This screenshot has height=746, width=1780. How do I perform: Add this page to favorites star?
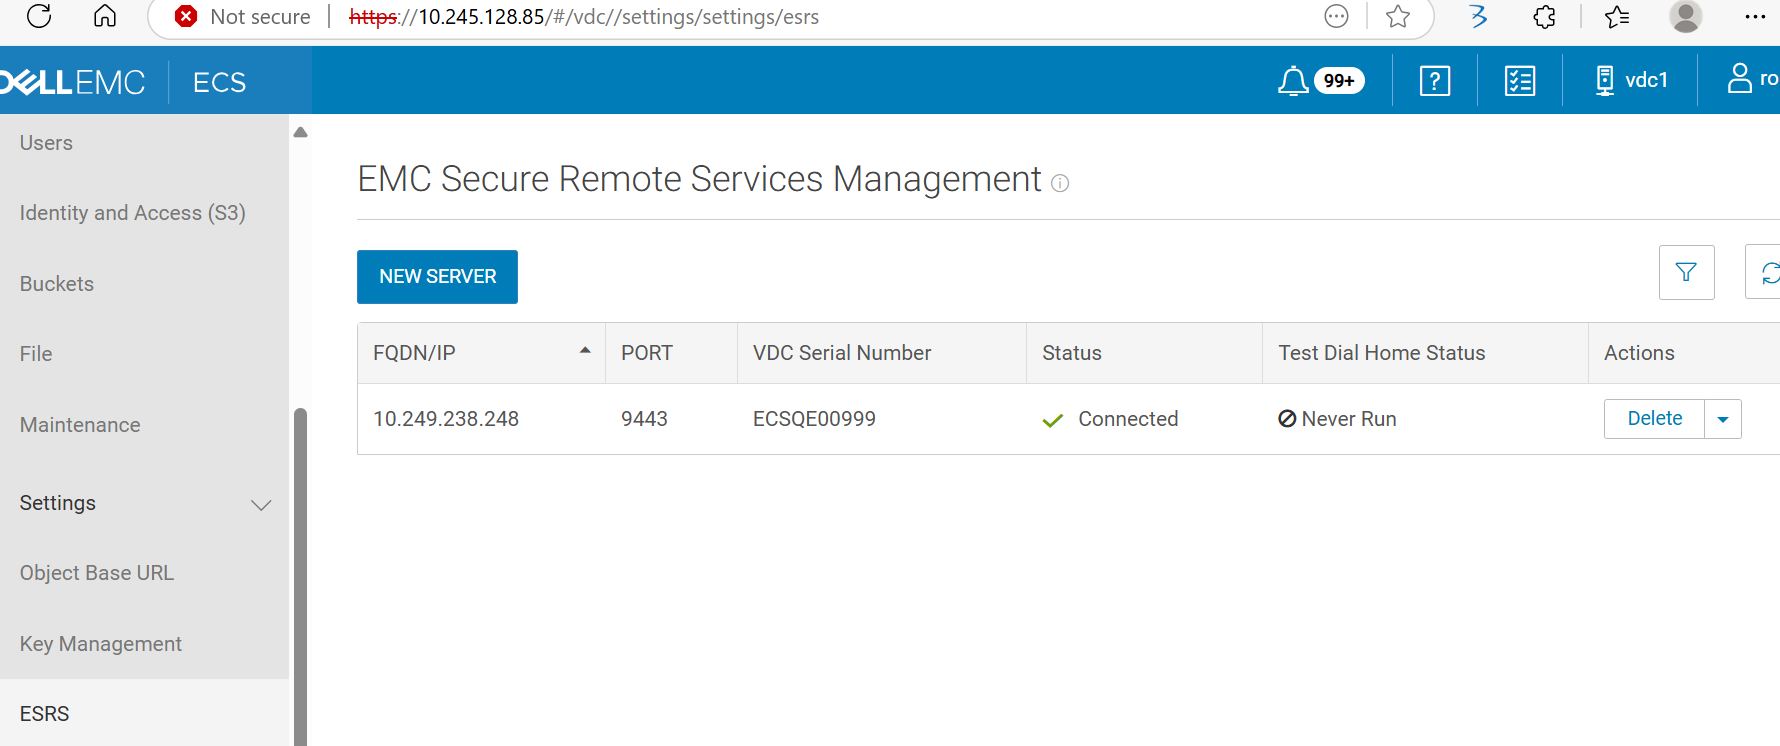1398,16
